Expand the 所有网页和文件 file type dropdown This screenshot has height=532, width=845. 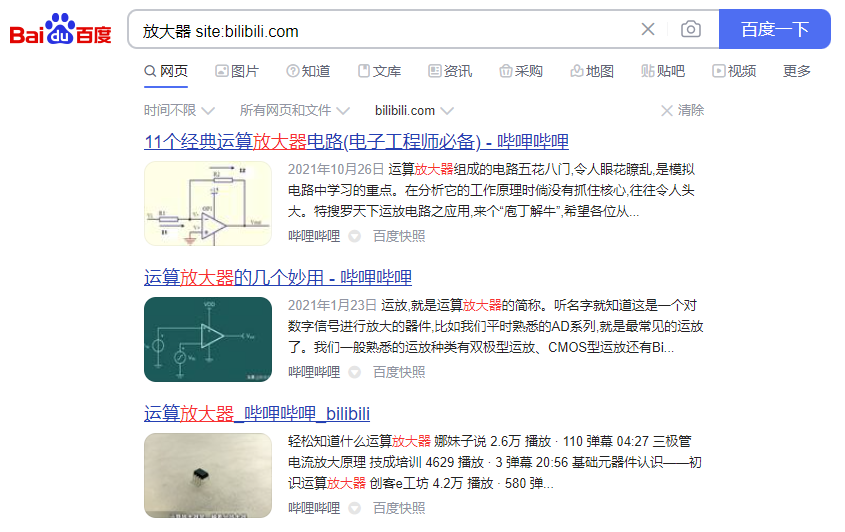[295, 110]
